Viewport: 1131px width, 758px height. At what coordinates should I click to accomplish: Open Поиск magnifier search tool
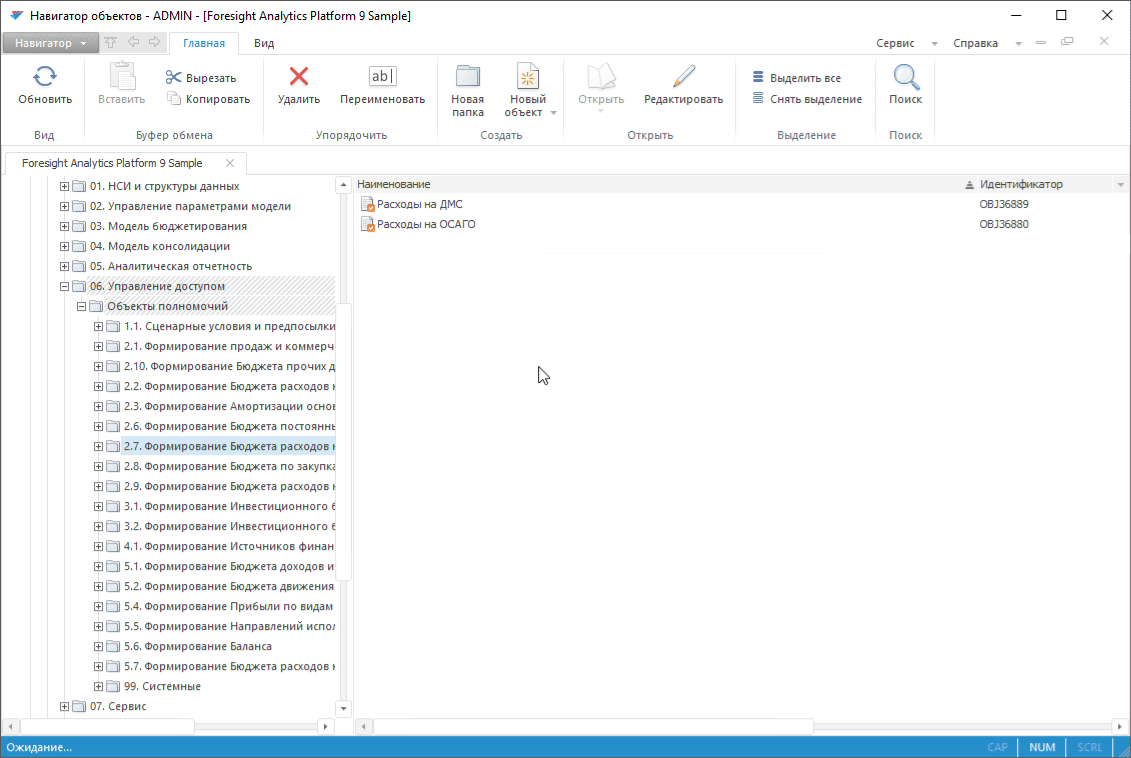pyautogui.click(x=905, y=77)
